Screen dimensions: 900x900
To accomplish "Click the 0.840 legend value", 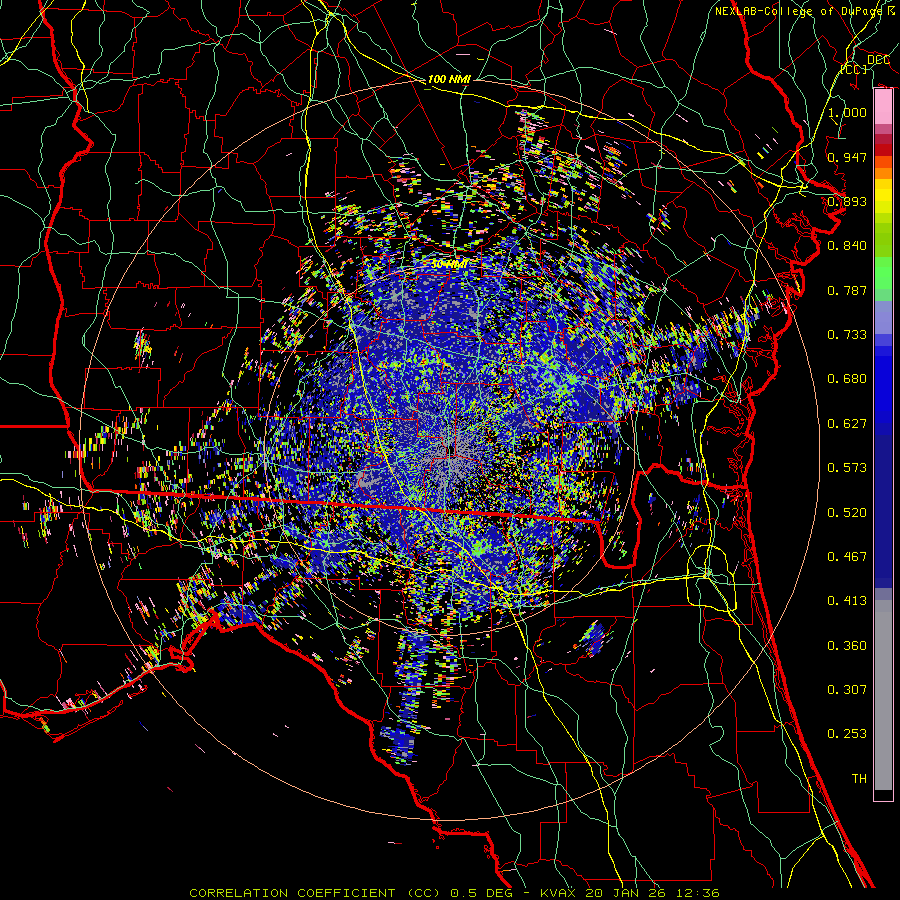I will (x=847, y=246).
